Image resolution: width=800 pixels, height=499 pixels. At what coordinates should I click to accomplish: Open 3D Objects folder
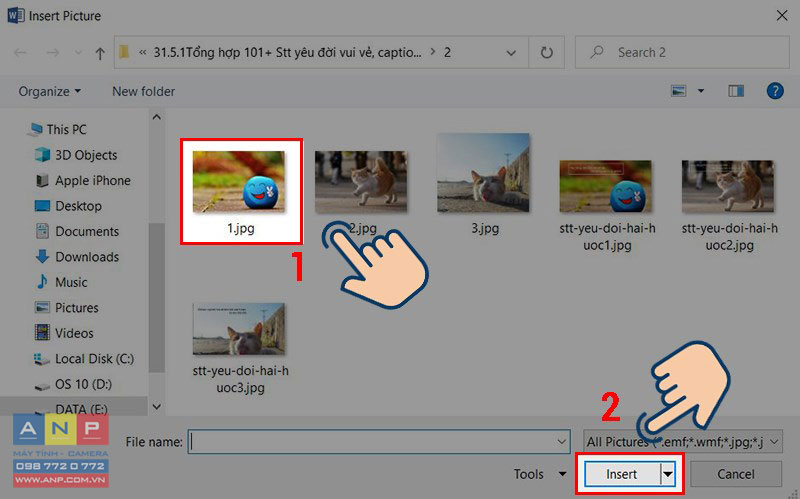pos(76,155)
